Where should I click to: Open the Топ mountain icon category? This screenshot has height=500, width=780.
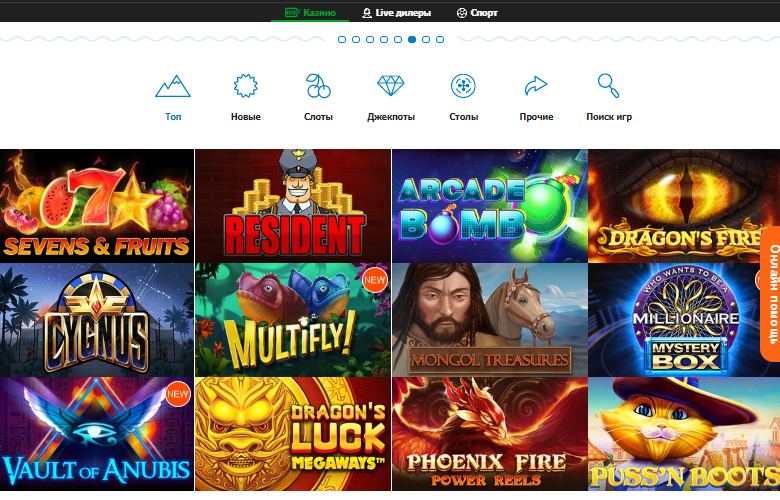pyautogui.click(x=173, y=86)
